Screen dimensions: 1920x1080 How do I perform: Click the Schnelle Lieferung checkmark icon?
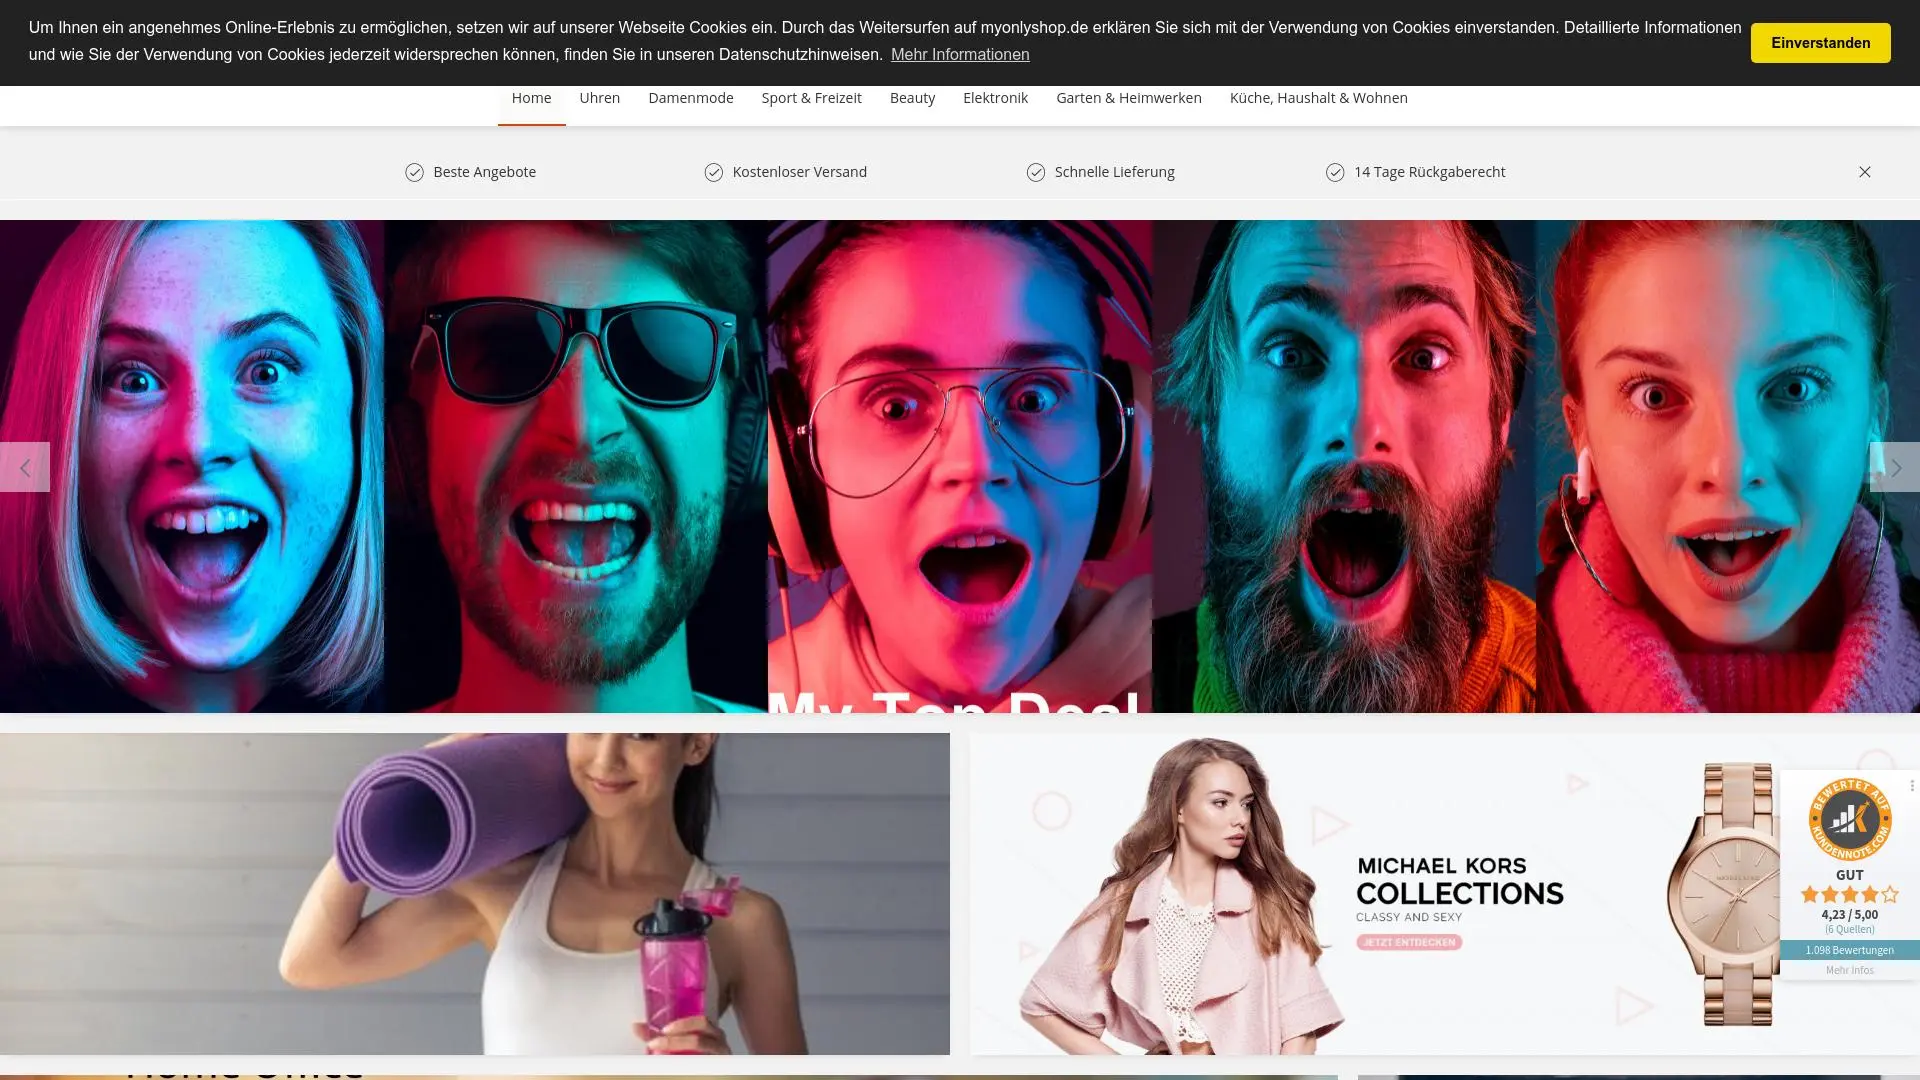click(1036, 173)
